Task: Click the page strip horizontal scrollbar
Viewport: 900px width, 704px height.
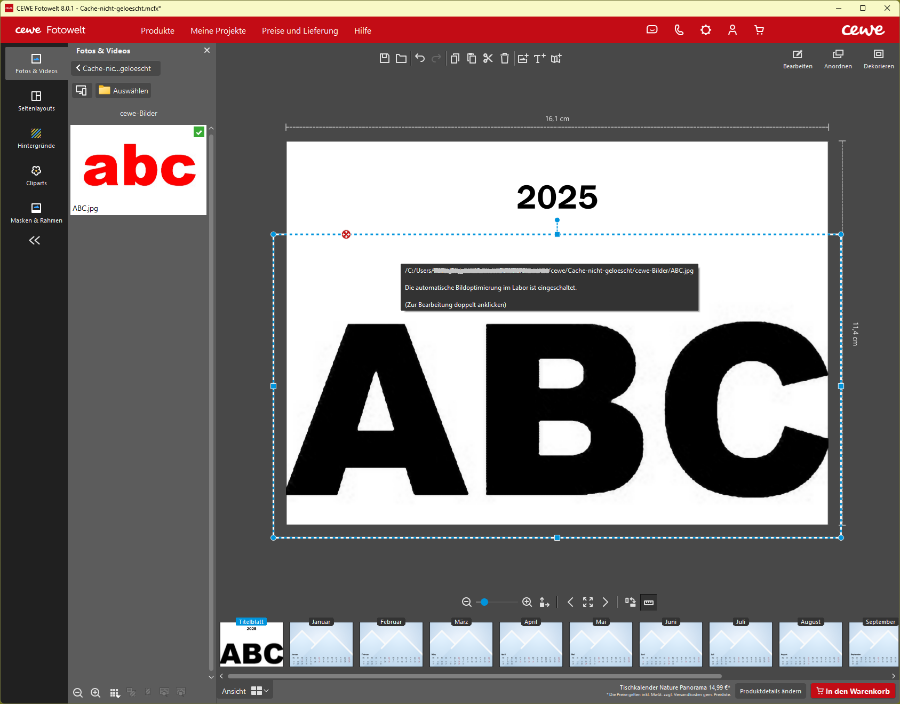Action: click(475, 676)
